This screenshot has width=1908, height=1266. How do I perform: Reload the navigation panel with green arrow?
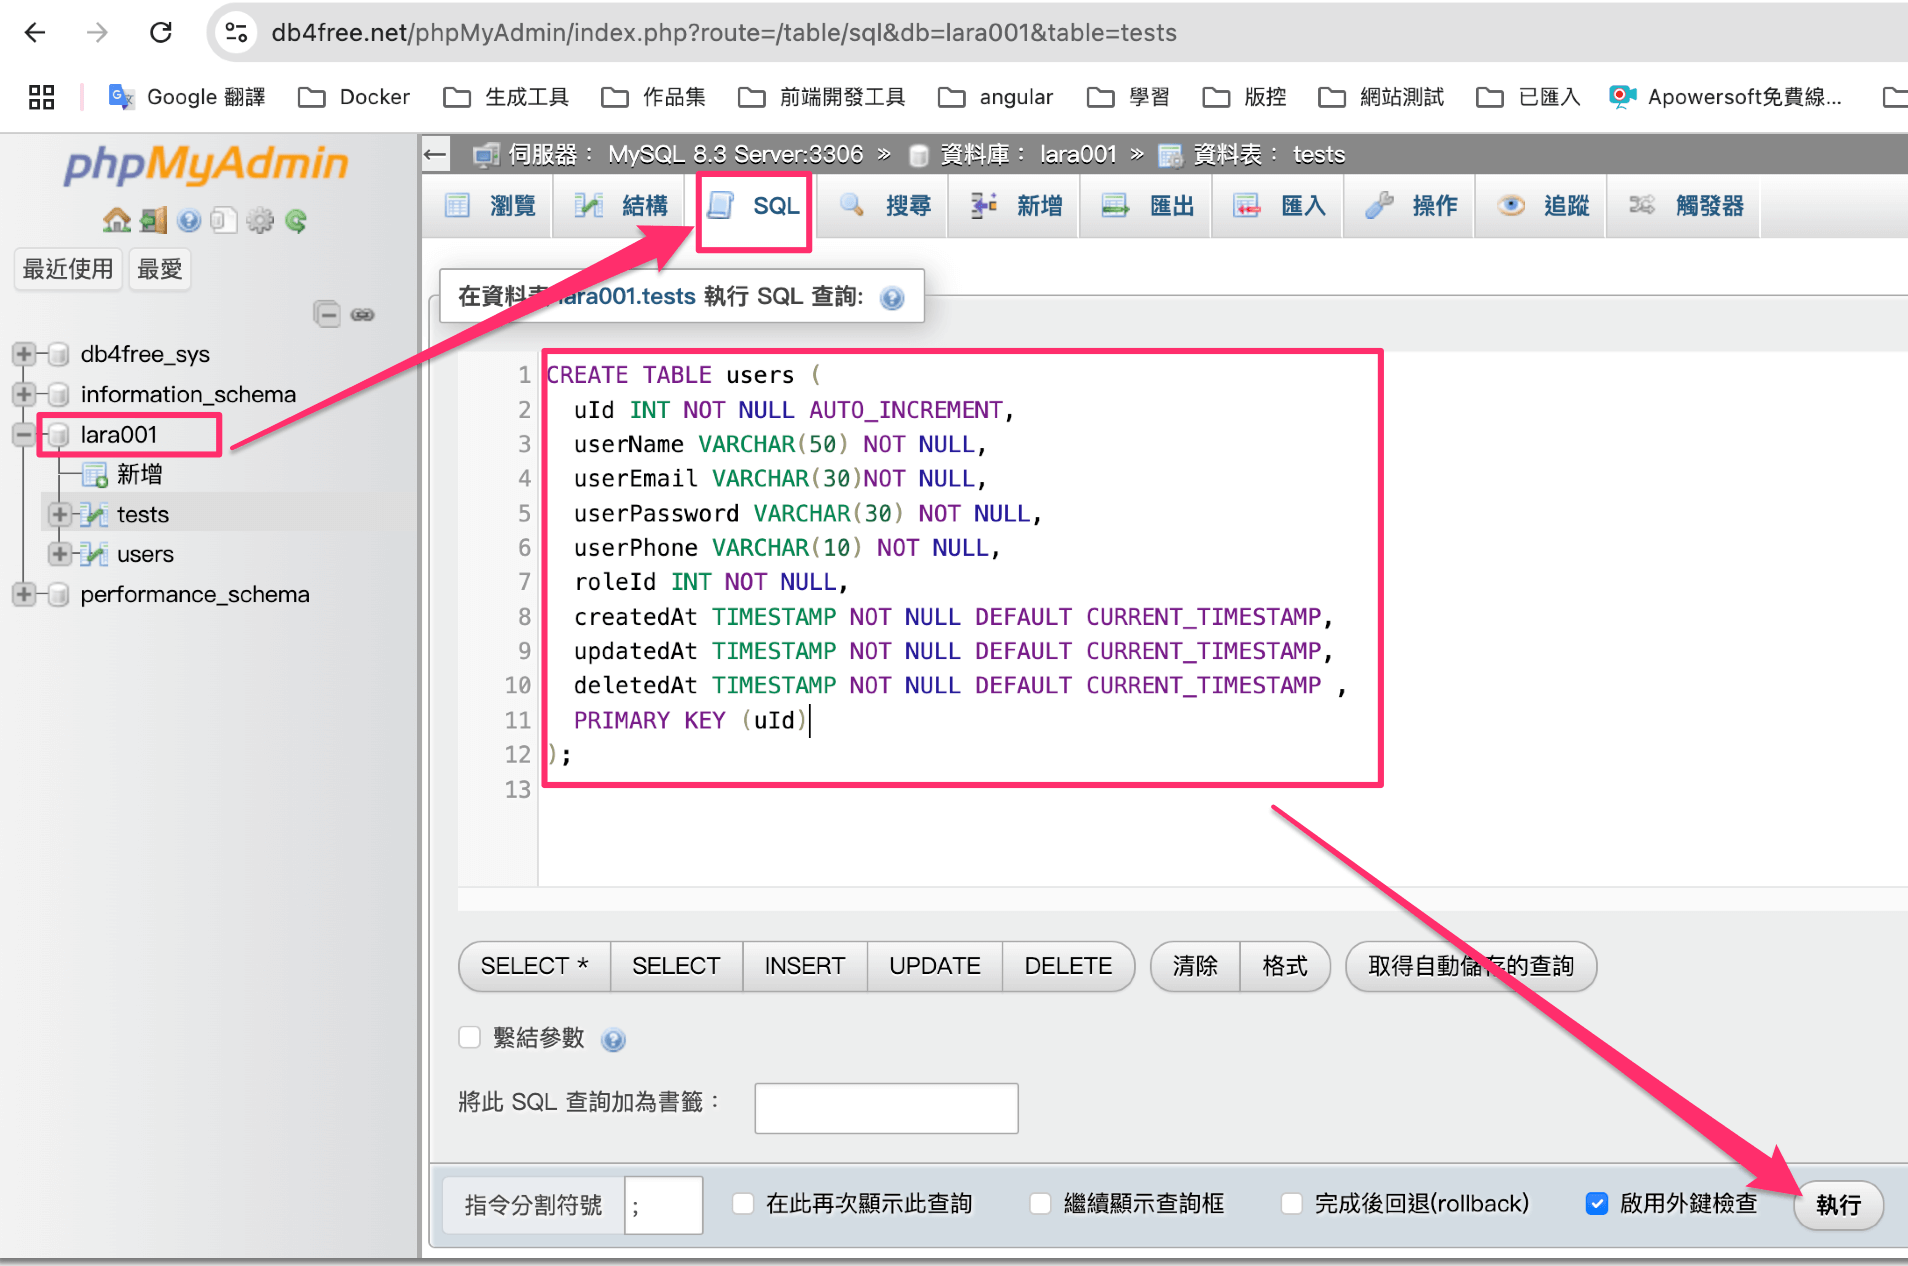click(x=296, y=220)
